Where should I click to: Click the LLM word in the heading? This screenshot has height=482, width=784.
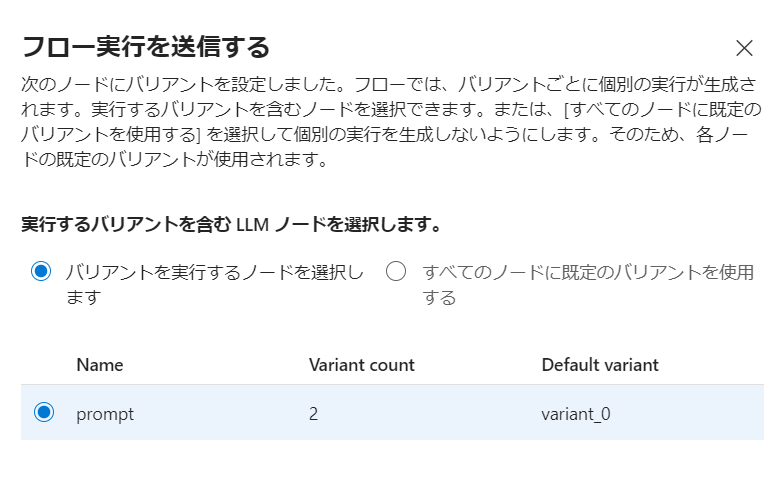click(252, 225)
